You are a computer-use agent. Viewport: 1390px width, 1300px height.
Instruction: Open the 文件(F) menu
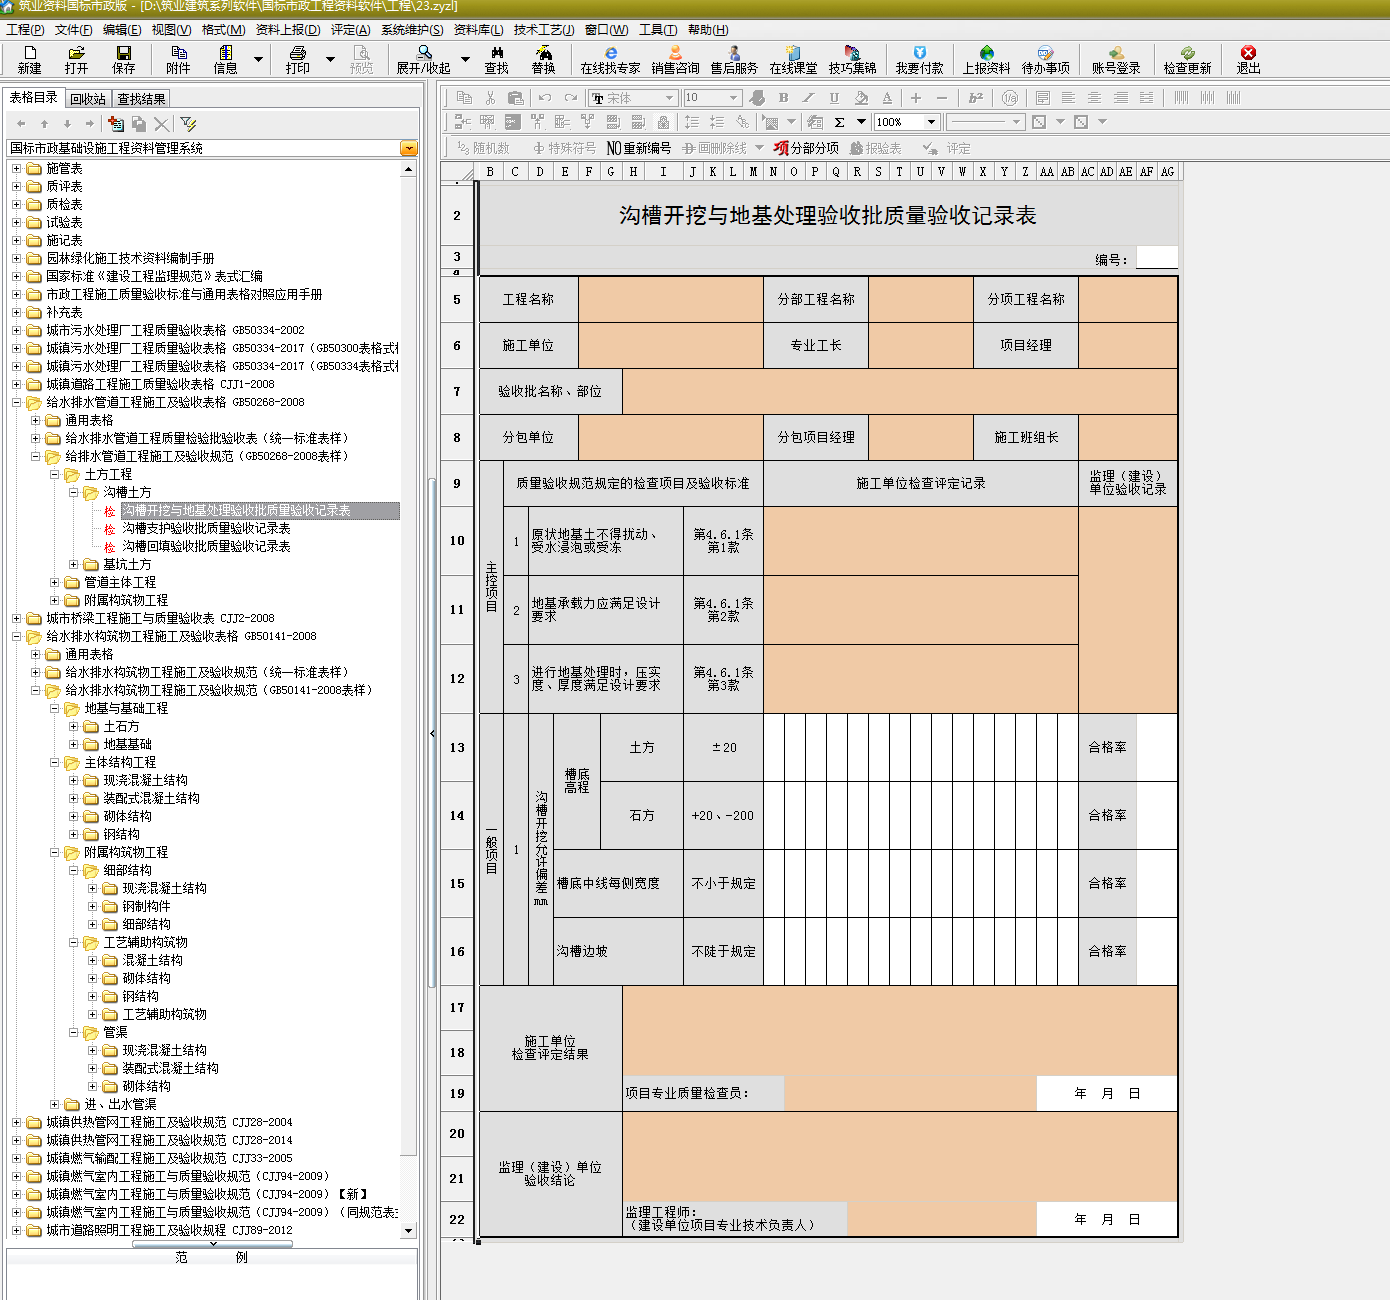coord(73,30)
